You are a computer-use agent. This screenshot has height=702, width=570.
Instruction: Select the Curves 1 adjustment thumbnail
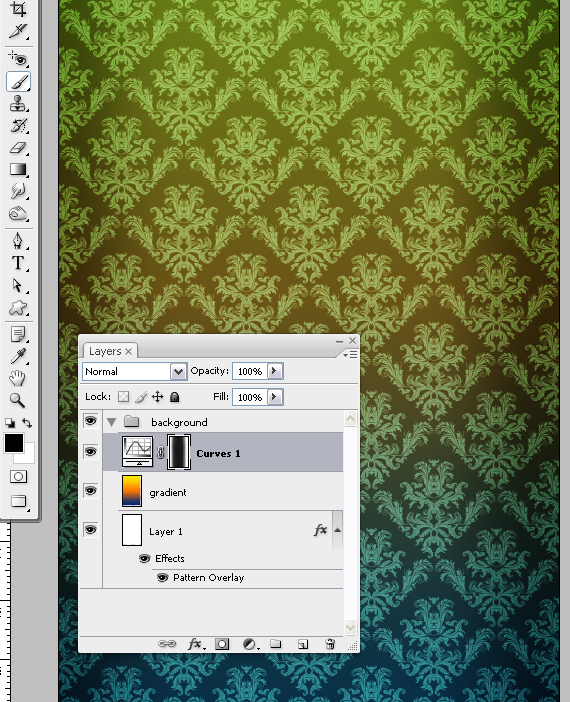tap(137, 452)
